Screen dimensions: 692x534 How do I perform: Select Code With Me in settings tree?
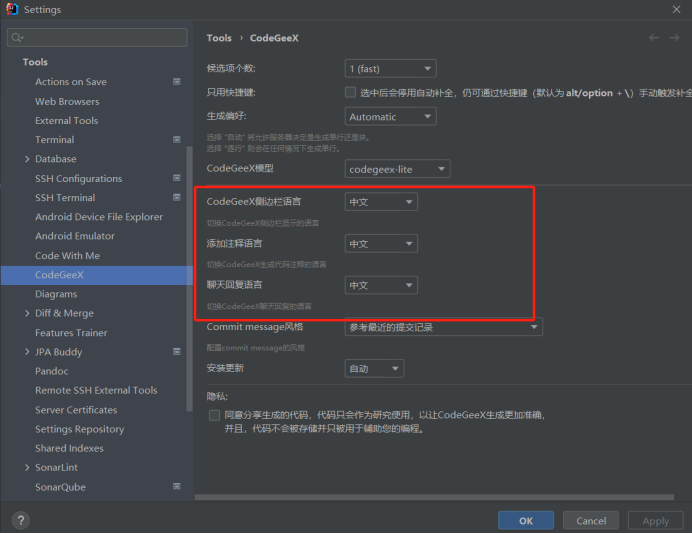(68, 256)
